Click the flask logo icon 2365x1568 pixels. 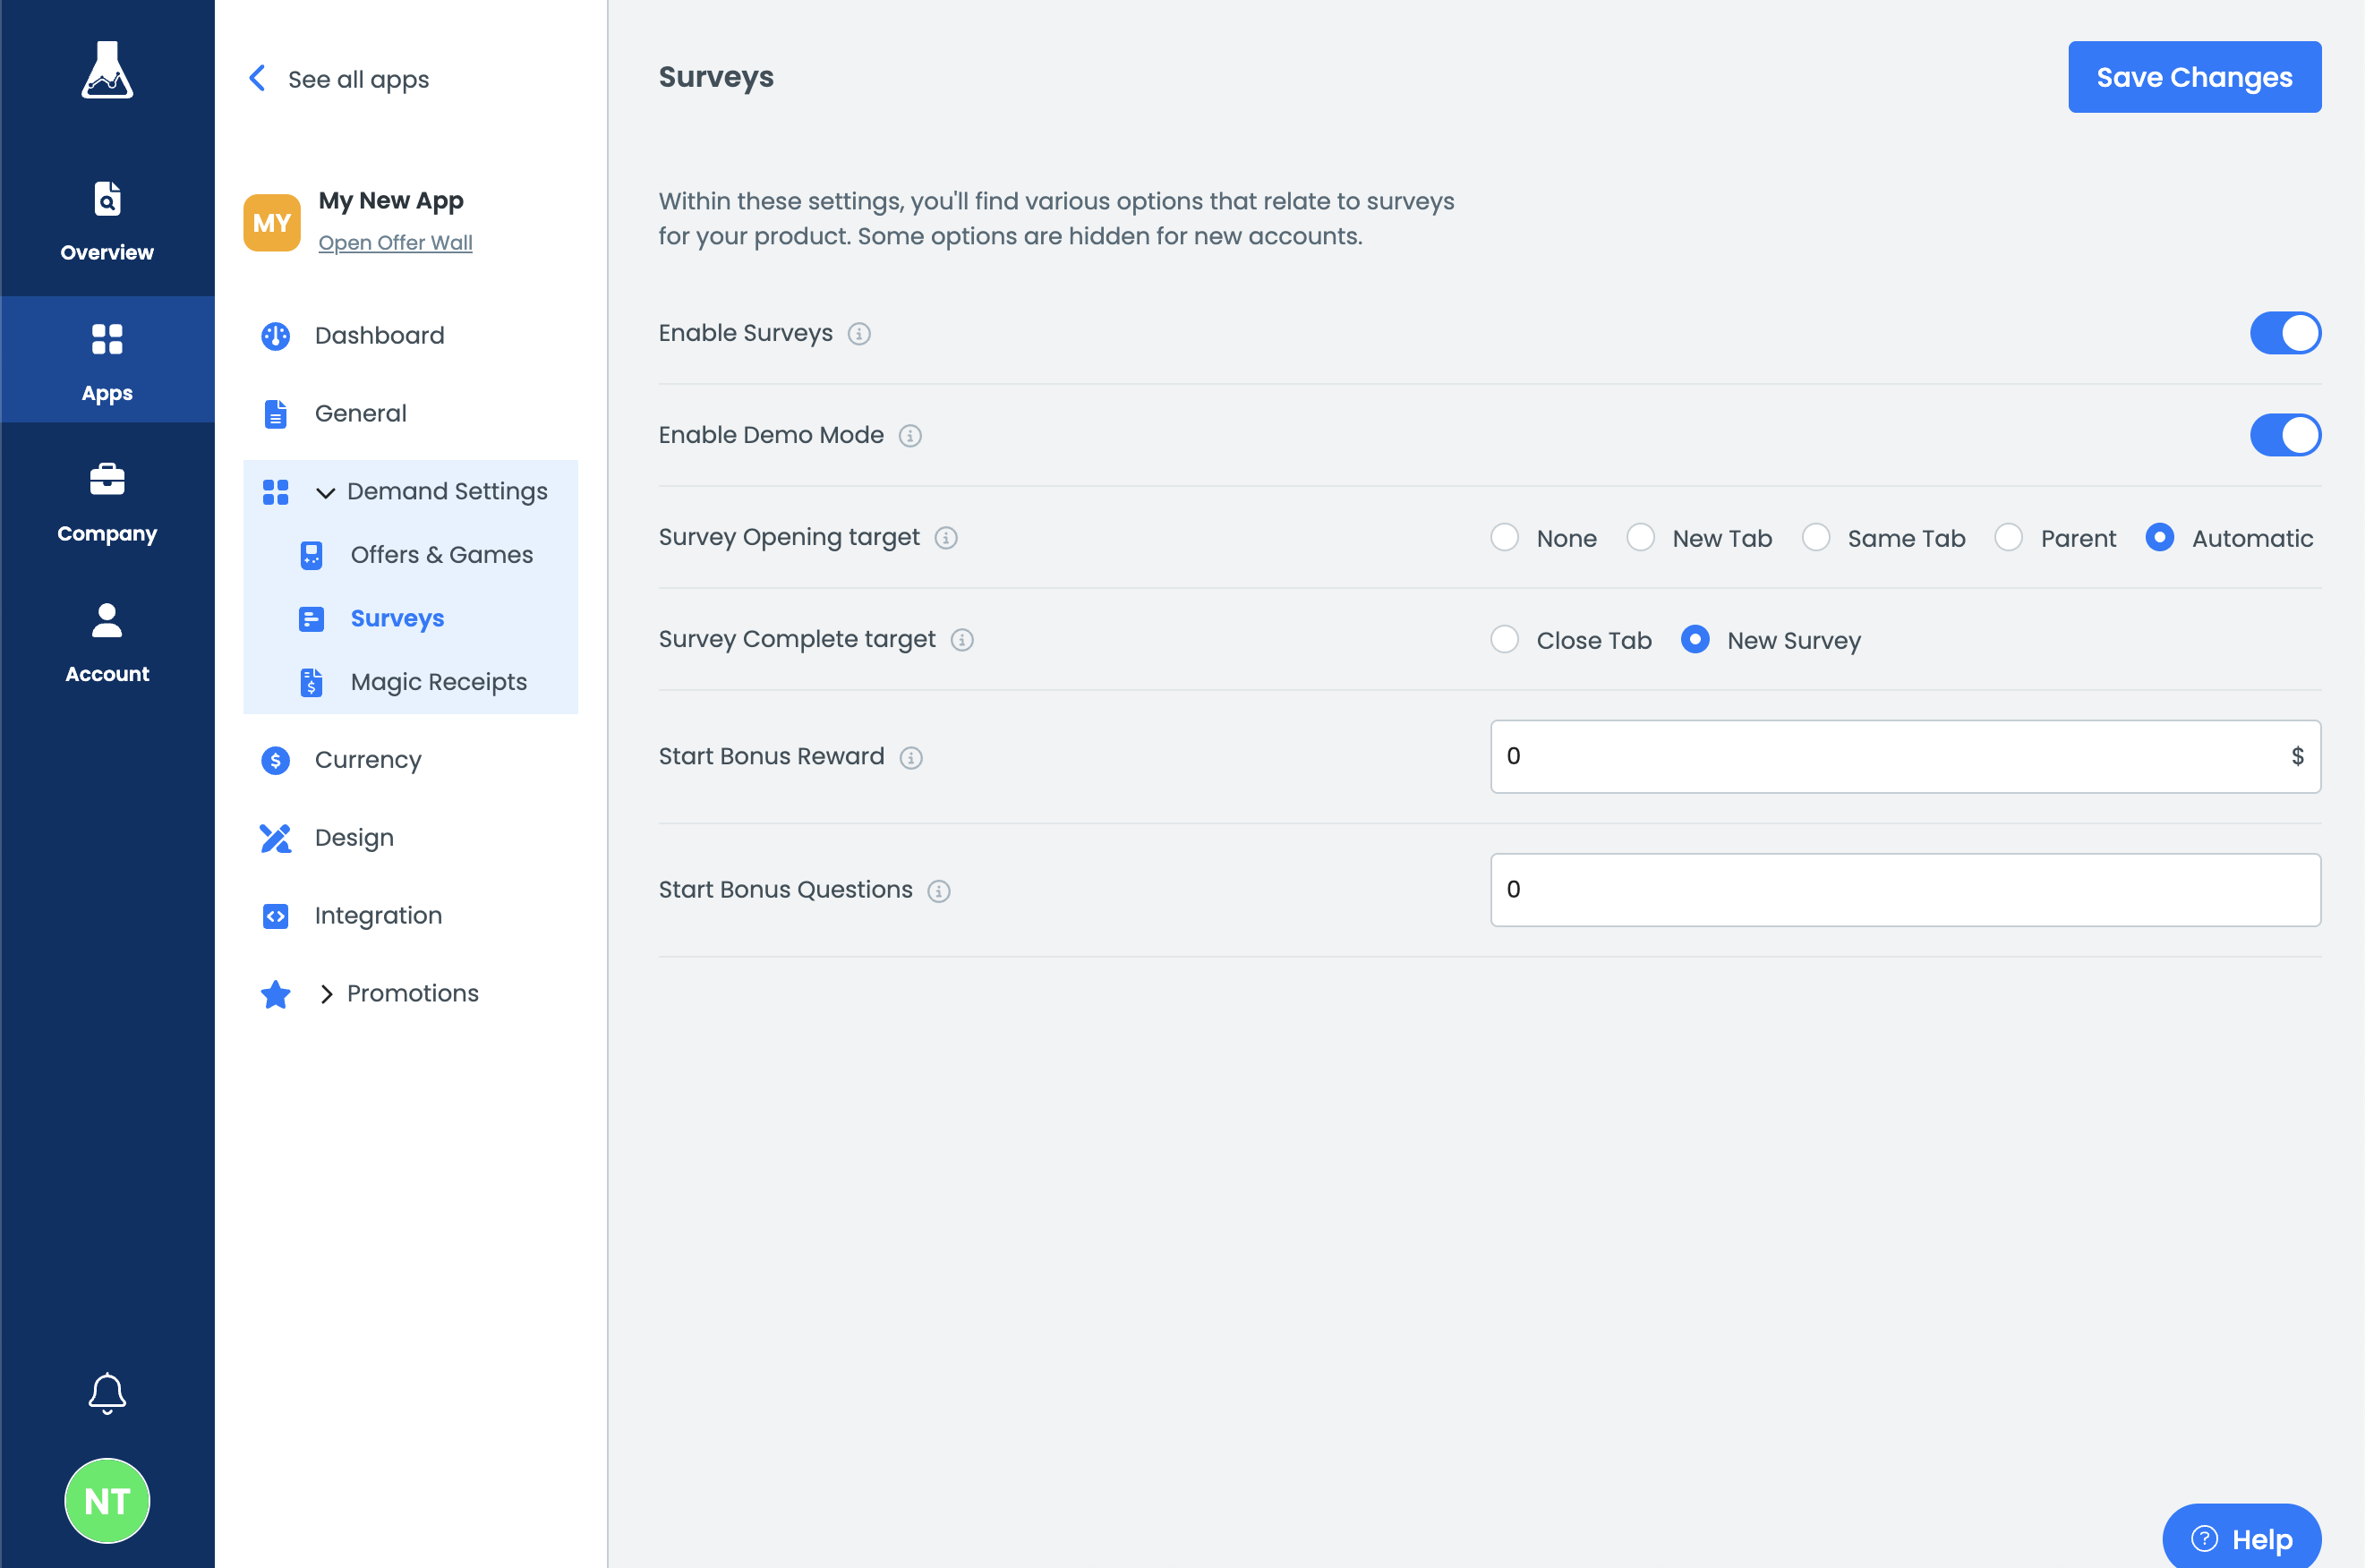[107, 71]
